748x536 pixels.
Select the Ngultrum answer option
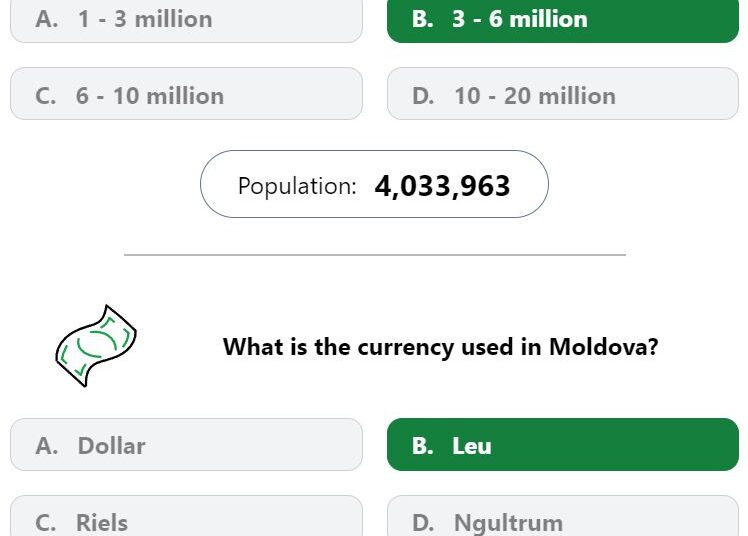click(x=563, y=516)
